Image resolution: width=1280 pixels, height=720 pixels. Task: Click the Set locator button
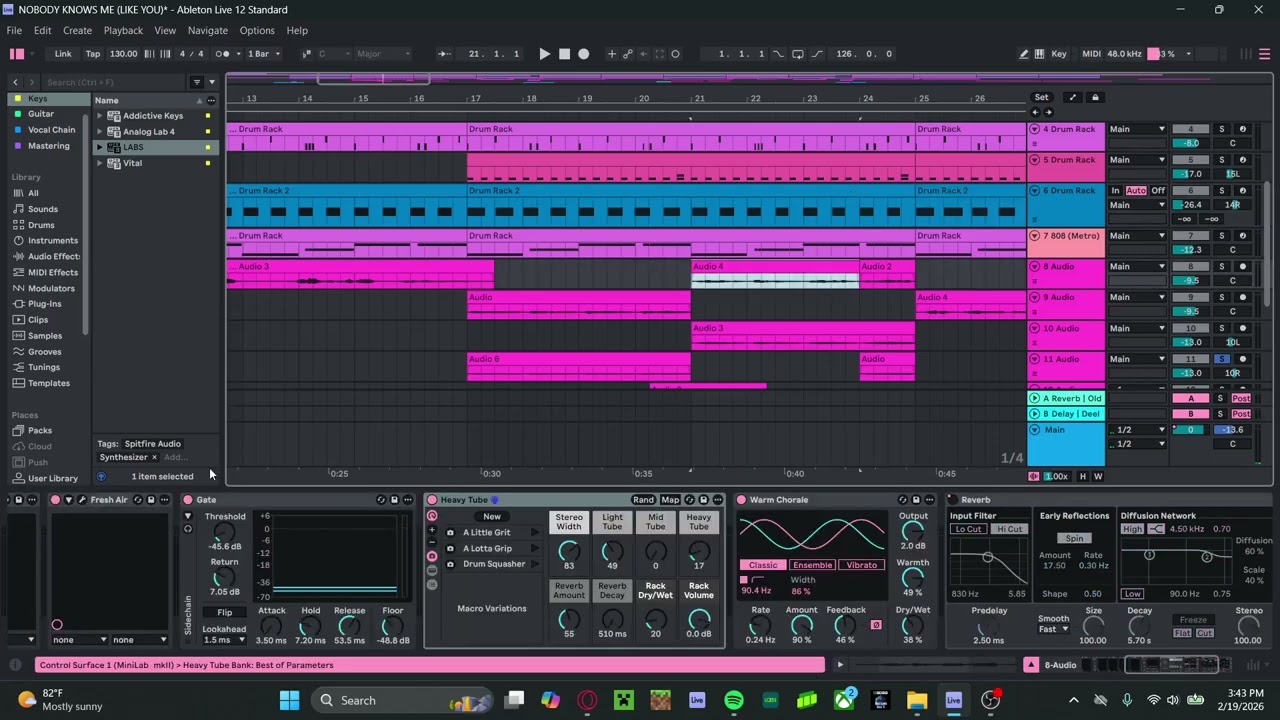[1041, 98]
